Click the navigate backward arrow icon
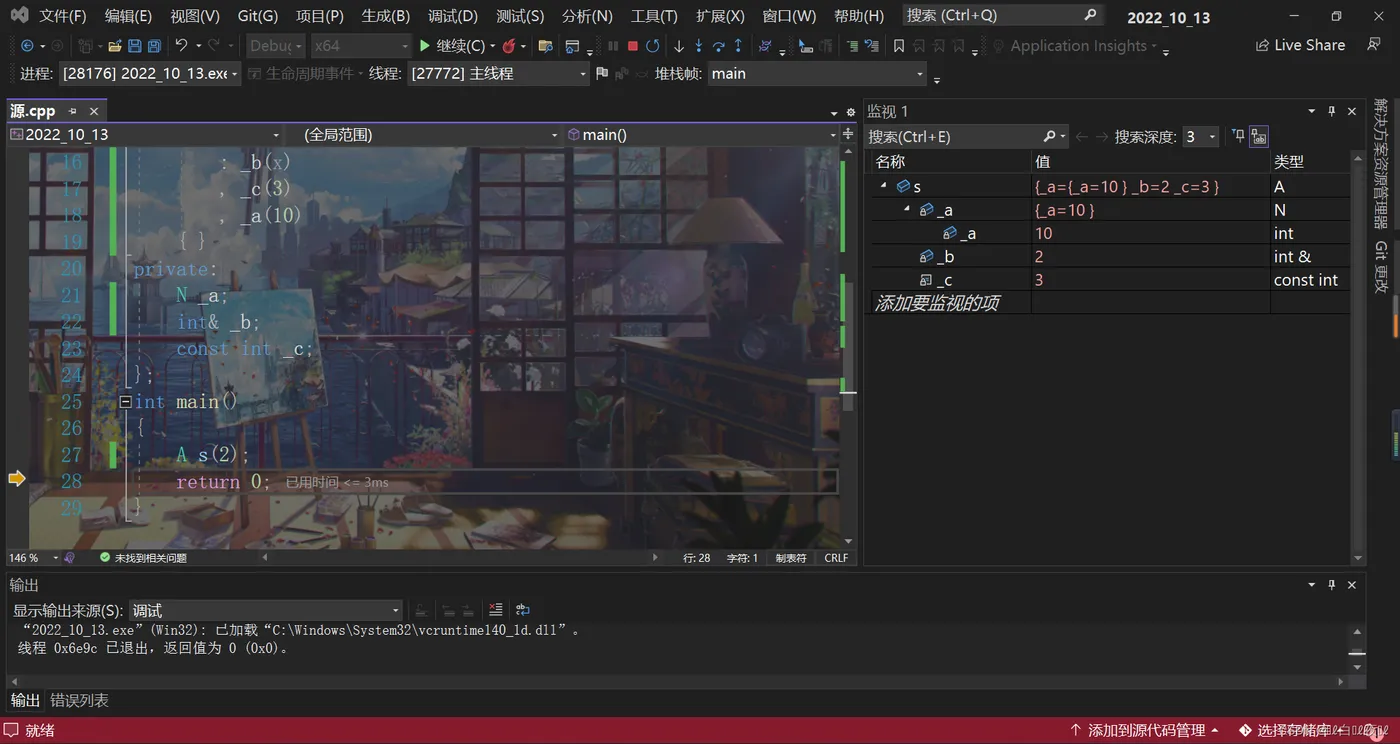 pos(27,46)
